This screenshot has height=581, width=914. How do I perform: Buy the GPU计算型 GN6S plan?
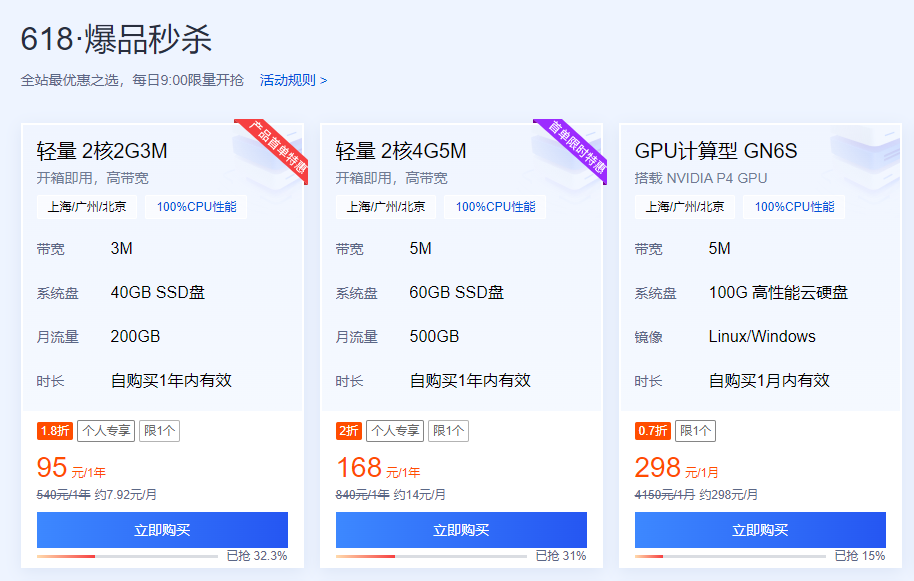point(760,530)
